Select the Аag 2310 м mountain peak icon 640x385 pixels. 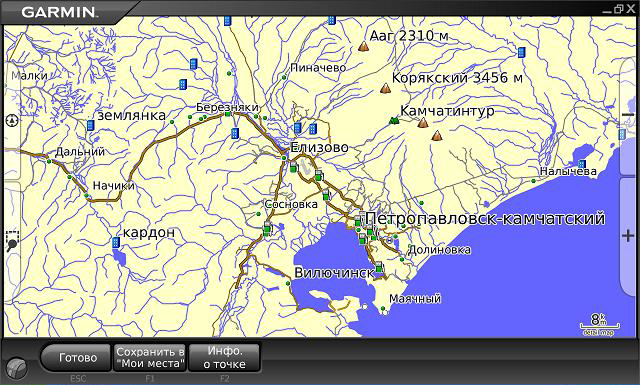pos(363,46)
